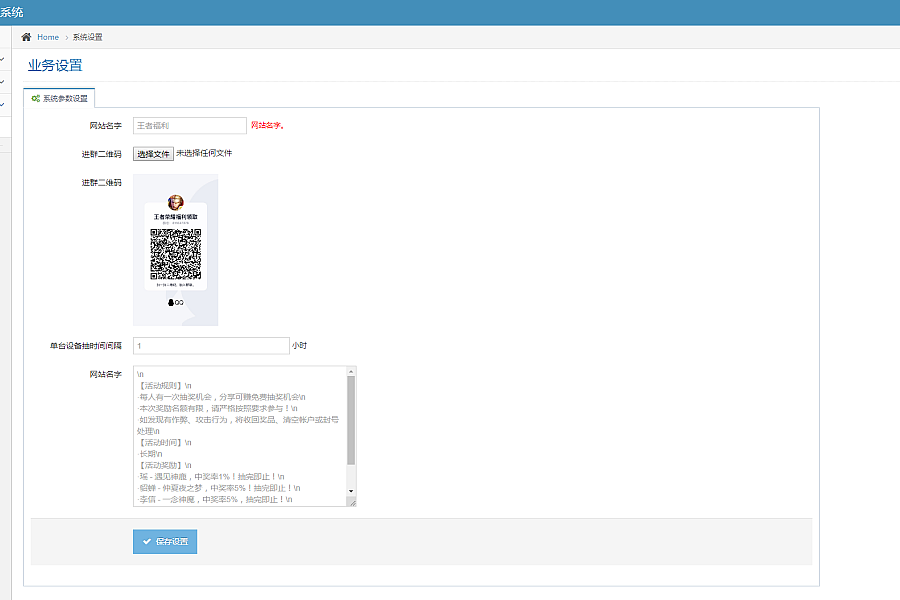Click the textarea scrollbar down arrow
Viewport: 900px width, 600px height.
pyautogui.click(x=351, y=491)
